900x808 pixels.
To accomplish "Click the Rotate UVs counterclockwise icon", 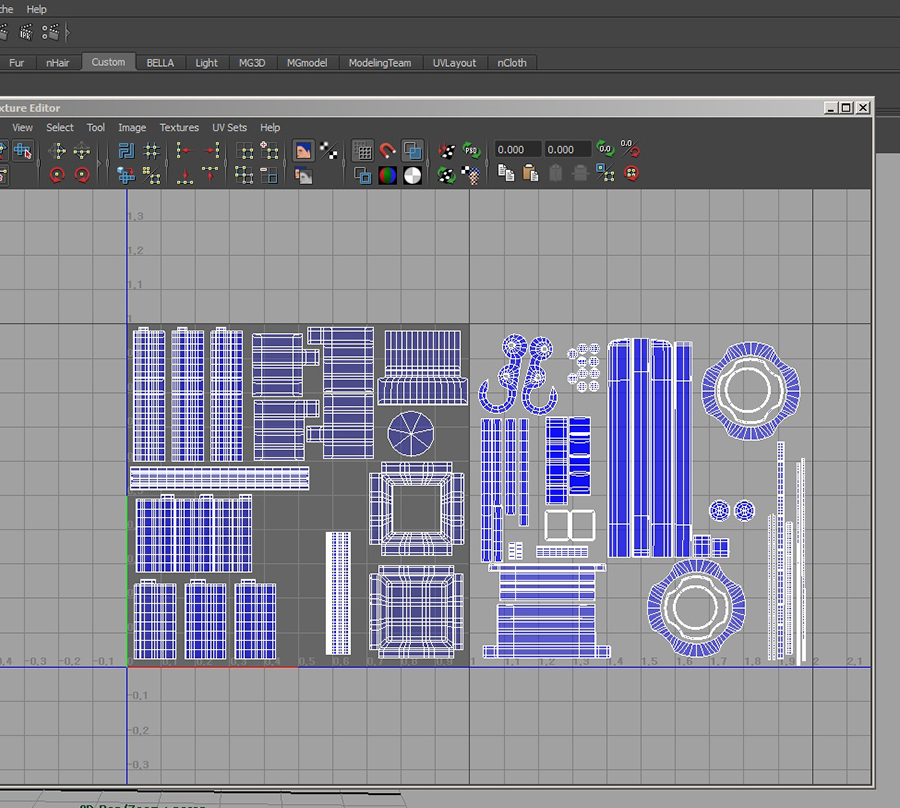I will [57, 175].
